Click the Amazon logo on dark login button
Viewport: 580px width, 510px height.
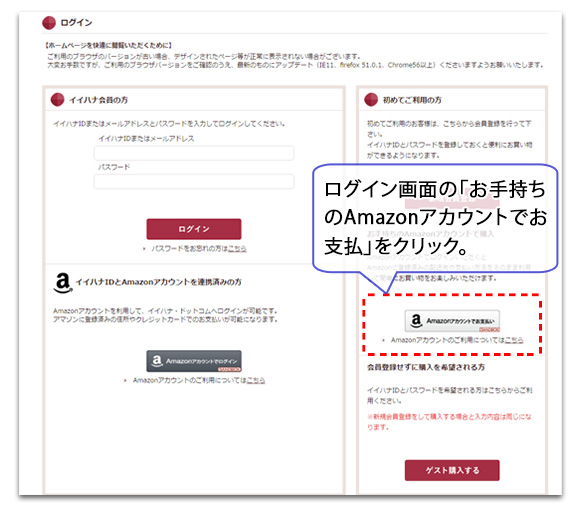(157, 360)
